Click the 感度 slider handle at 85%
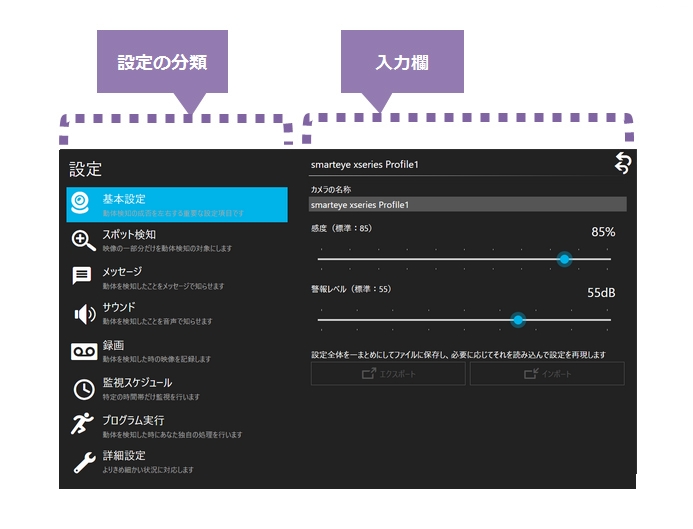693x529 pixels. click(x=564, y=259)
